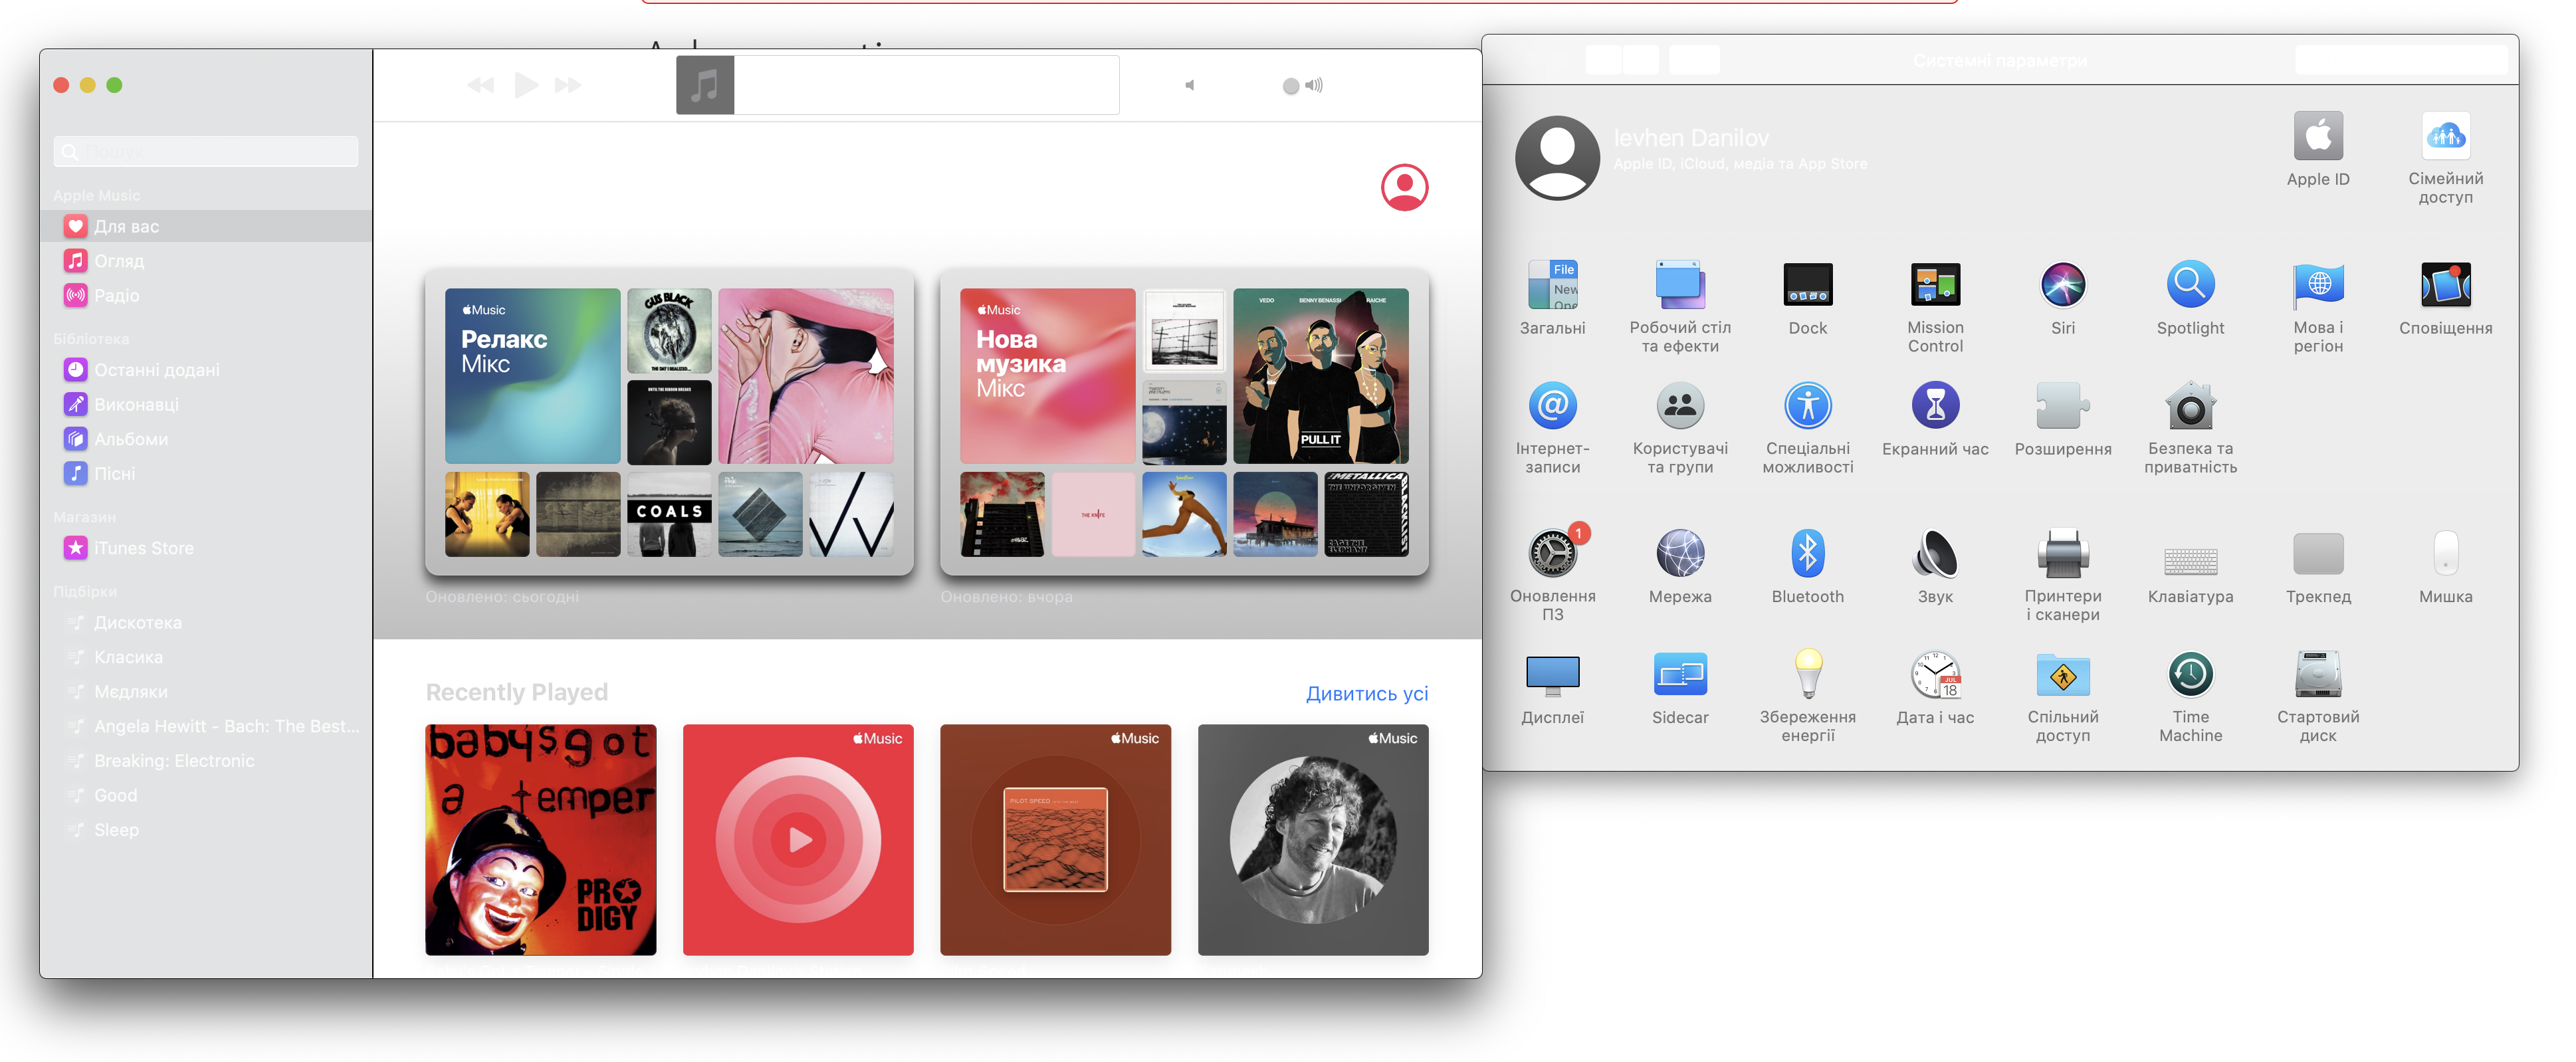Click the Music search field
Image resolution: width=2576 pixels, height=1062 pixels.
coord(206,152)
